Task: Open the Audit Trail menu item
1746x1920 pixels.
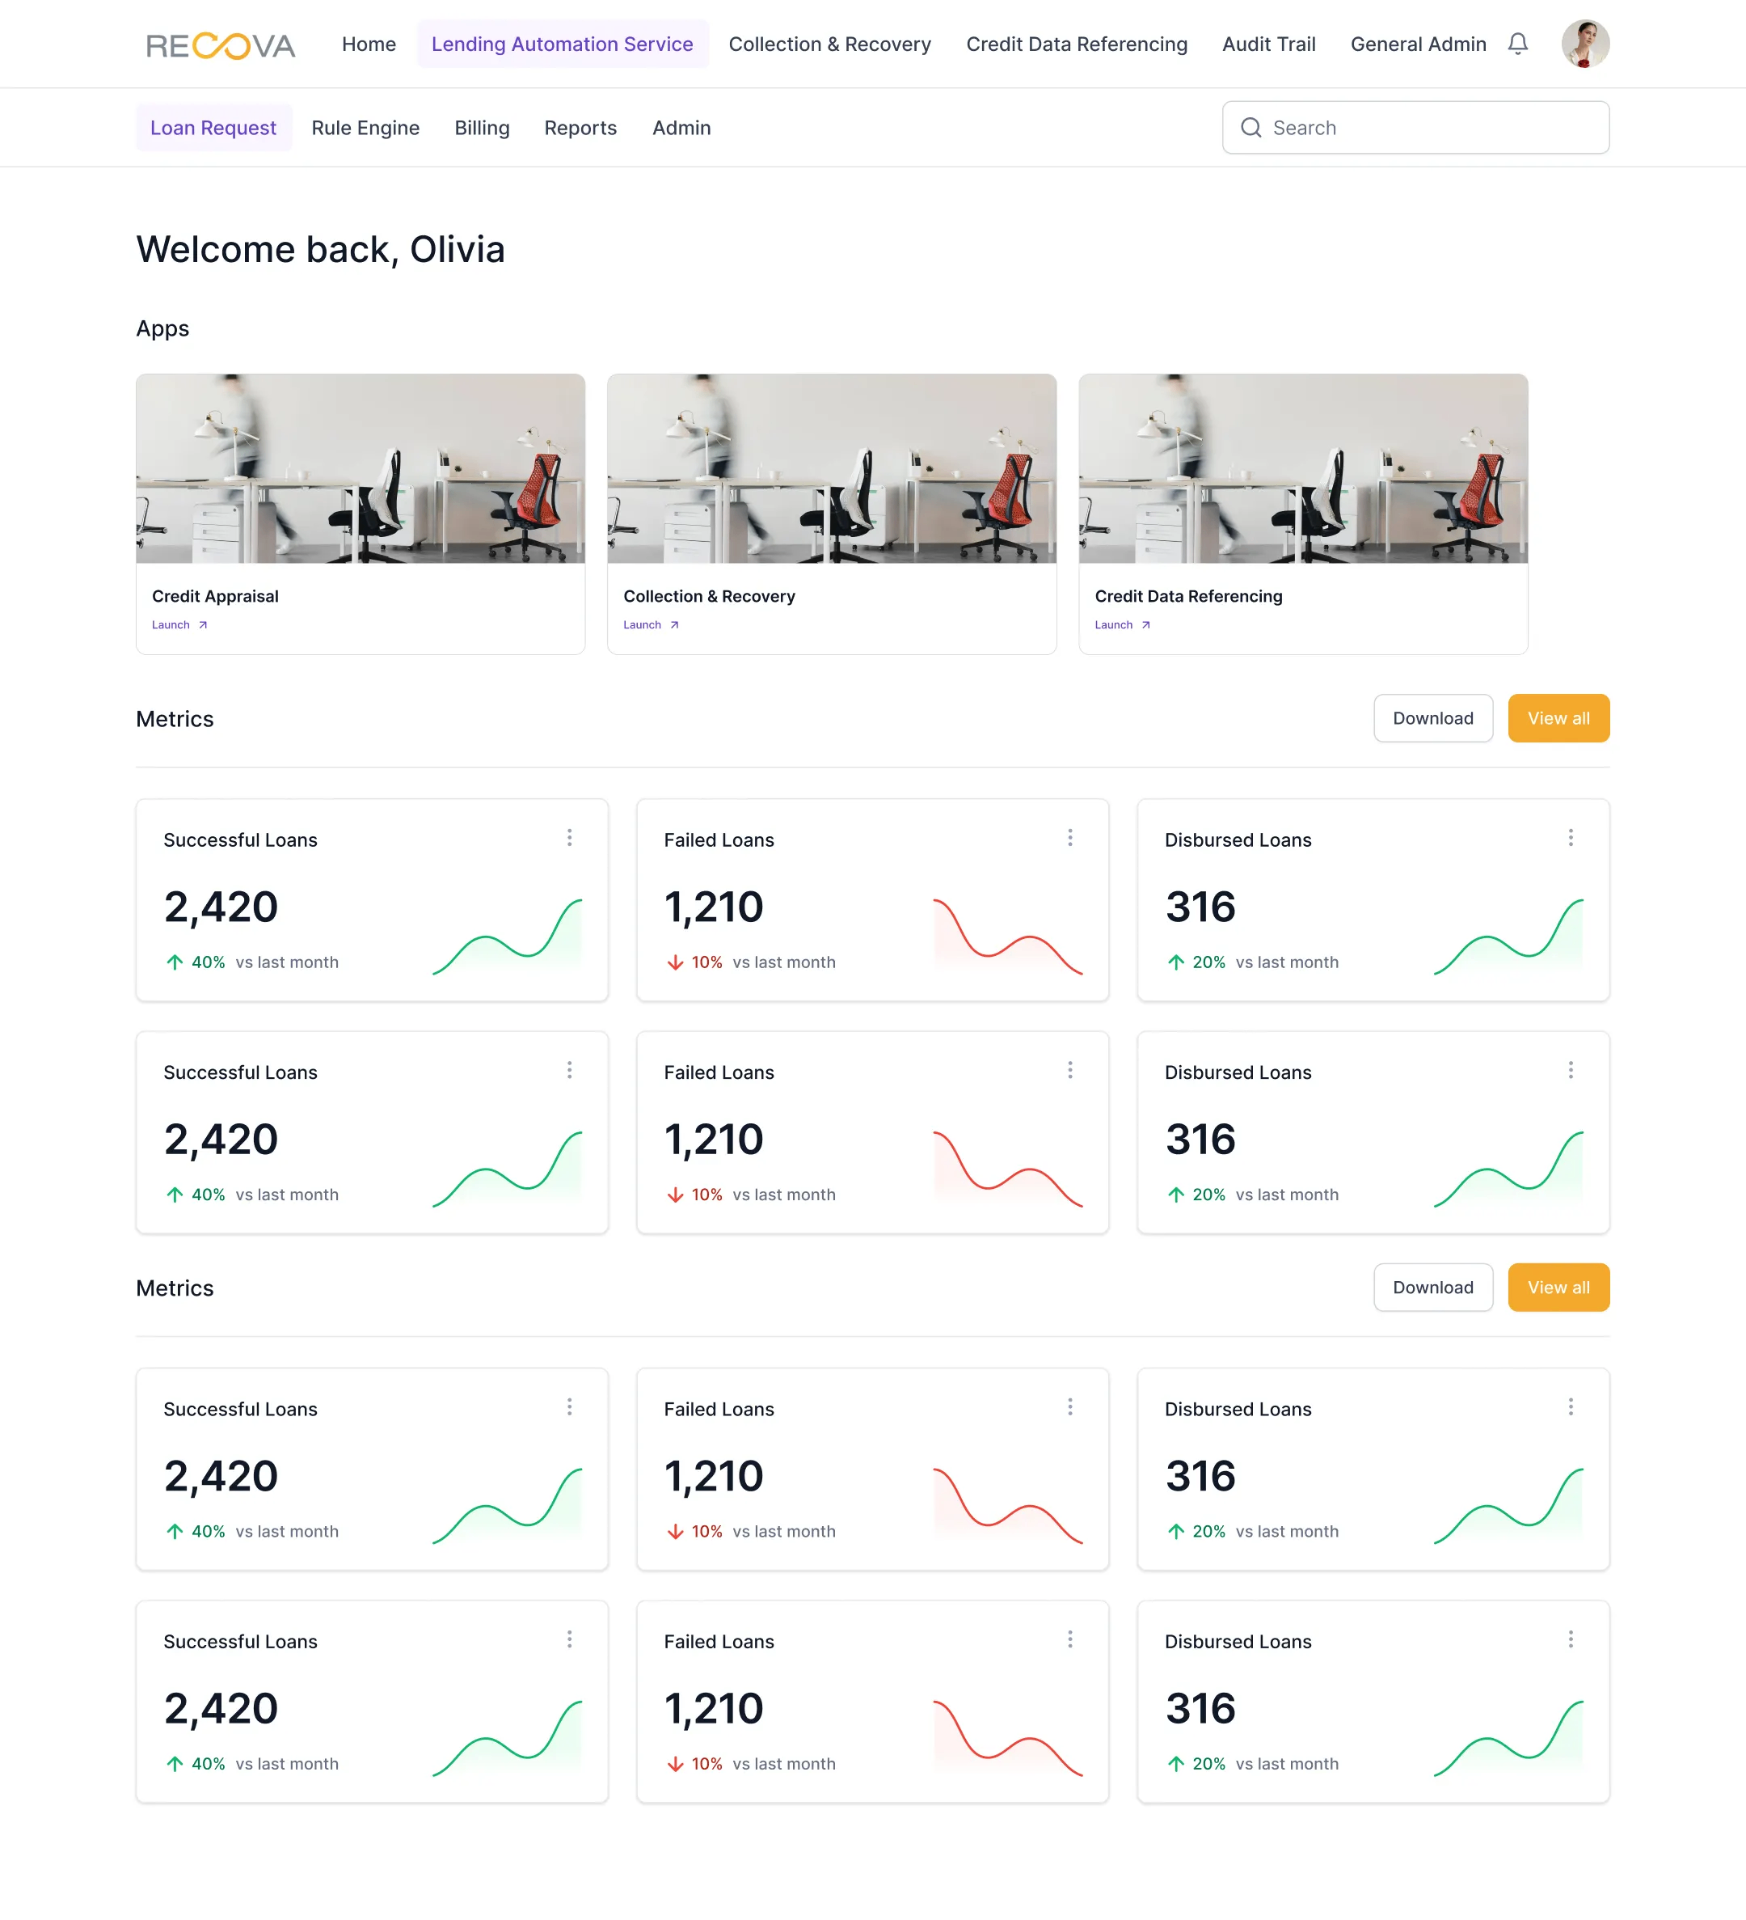Action: (x=1268, y=44)
